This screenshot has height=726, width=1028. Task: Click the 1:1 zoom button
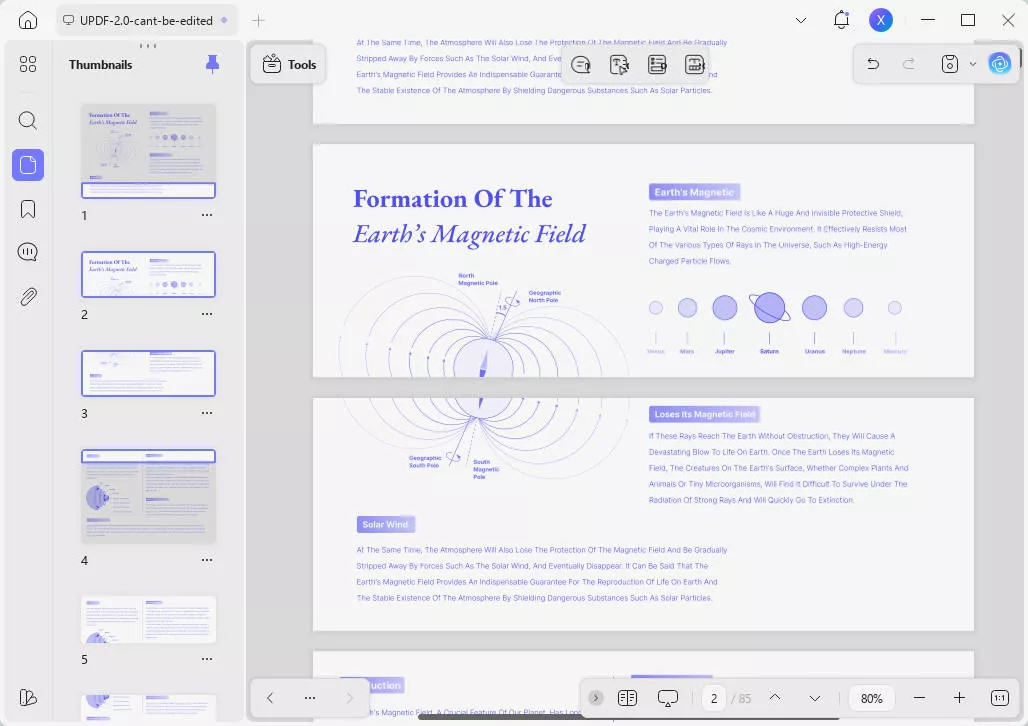999,697
